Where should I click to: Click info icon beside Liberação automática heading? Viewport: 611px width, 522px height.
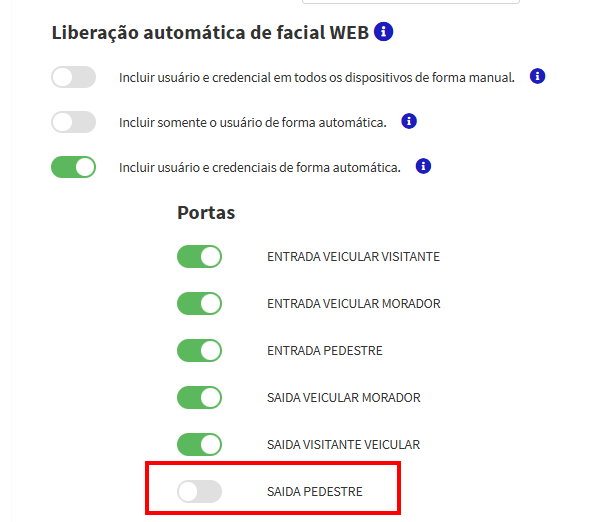[x=383, y=32]
